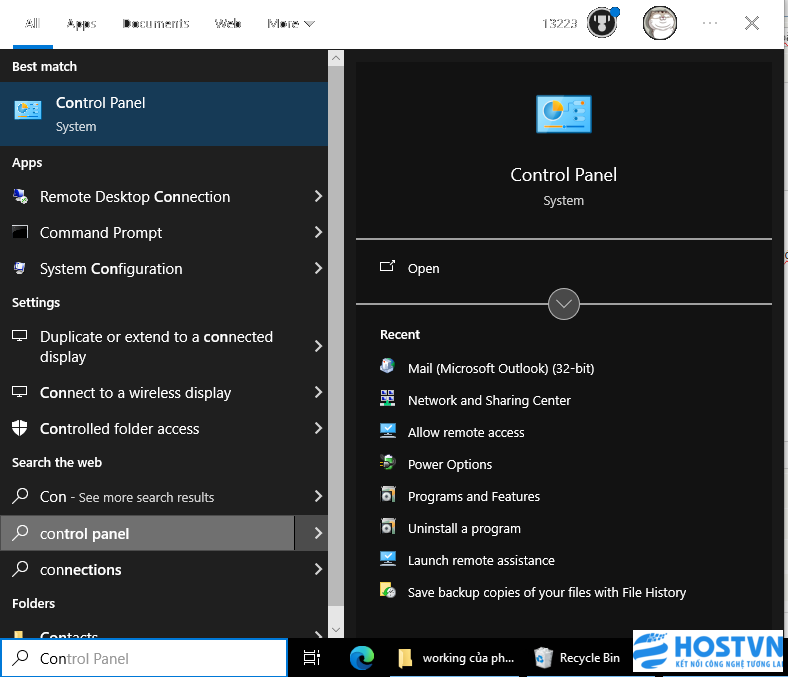This screenshot has height=677, width=788.
Task: Click the Allow remote access icon
Action: (x=387, y=431)
